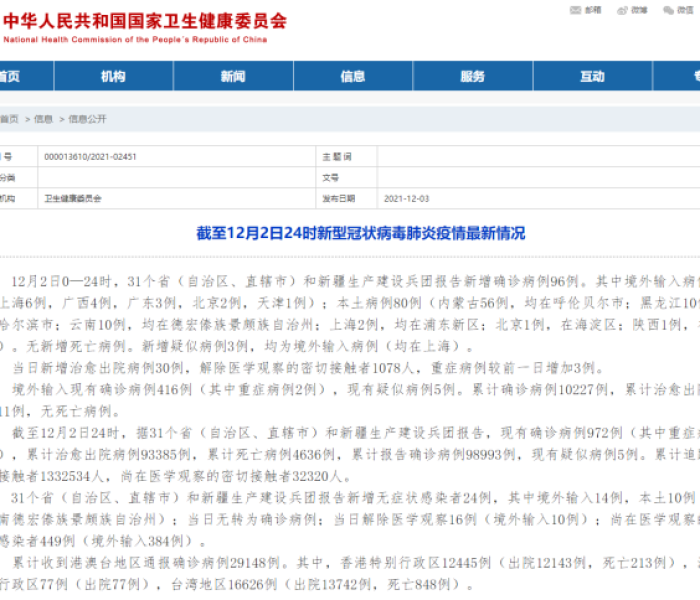Image resolution: width=700 pixels, height=600 pixels.
Task: Open the 机构 navigation menu
Action: click(113, 76)
